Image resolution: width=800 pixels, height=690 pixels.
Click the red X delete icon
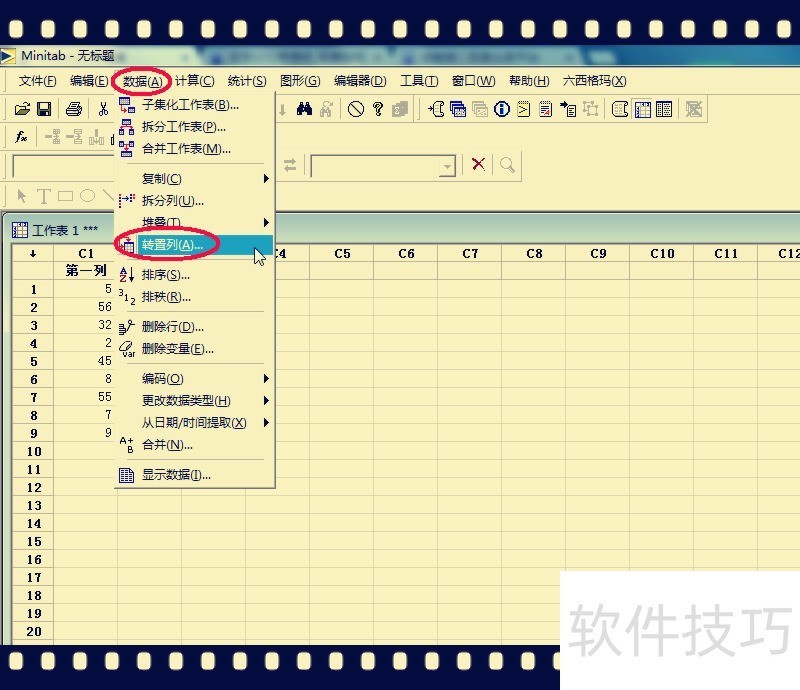coord(478,164)
